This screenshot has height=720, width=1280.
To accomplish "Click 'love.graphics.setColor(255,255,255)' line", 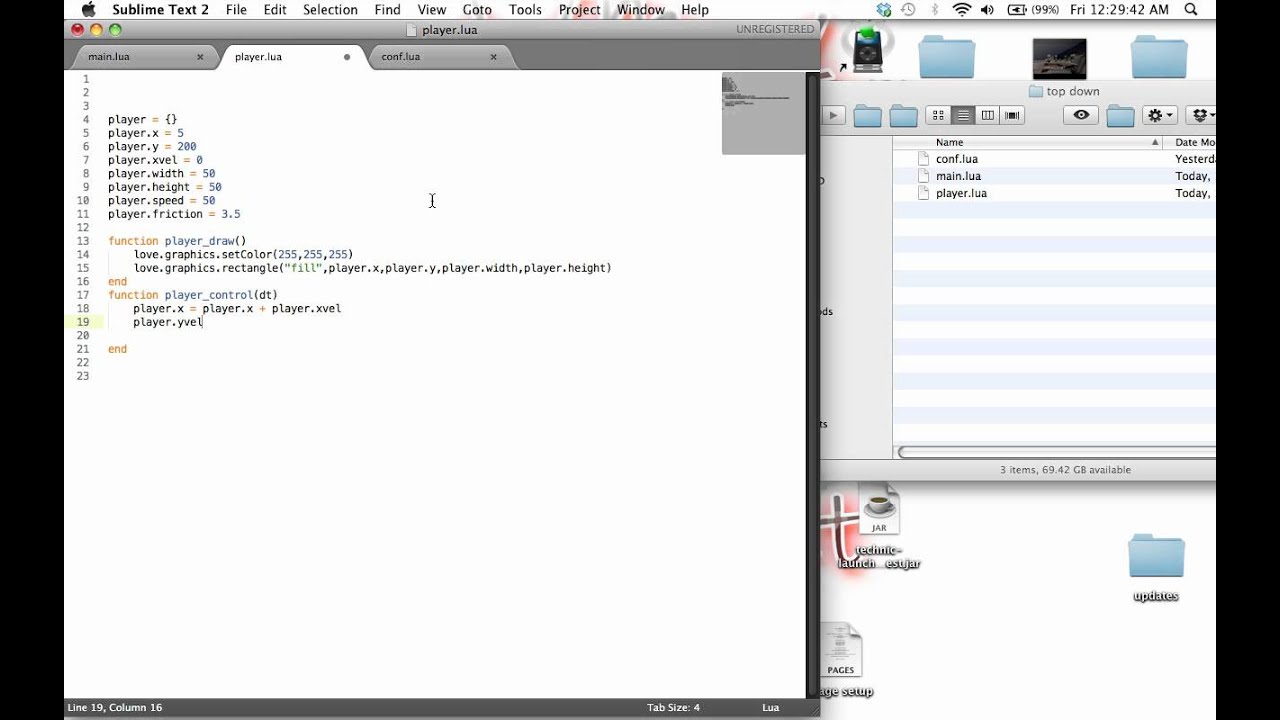I will click(x=243, y=255).
